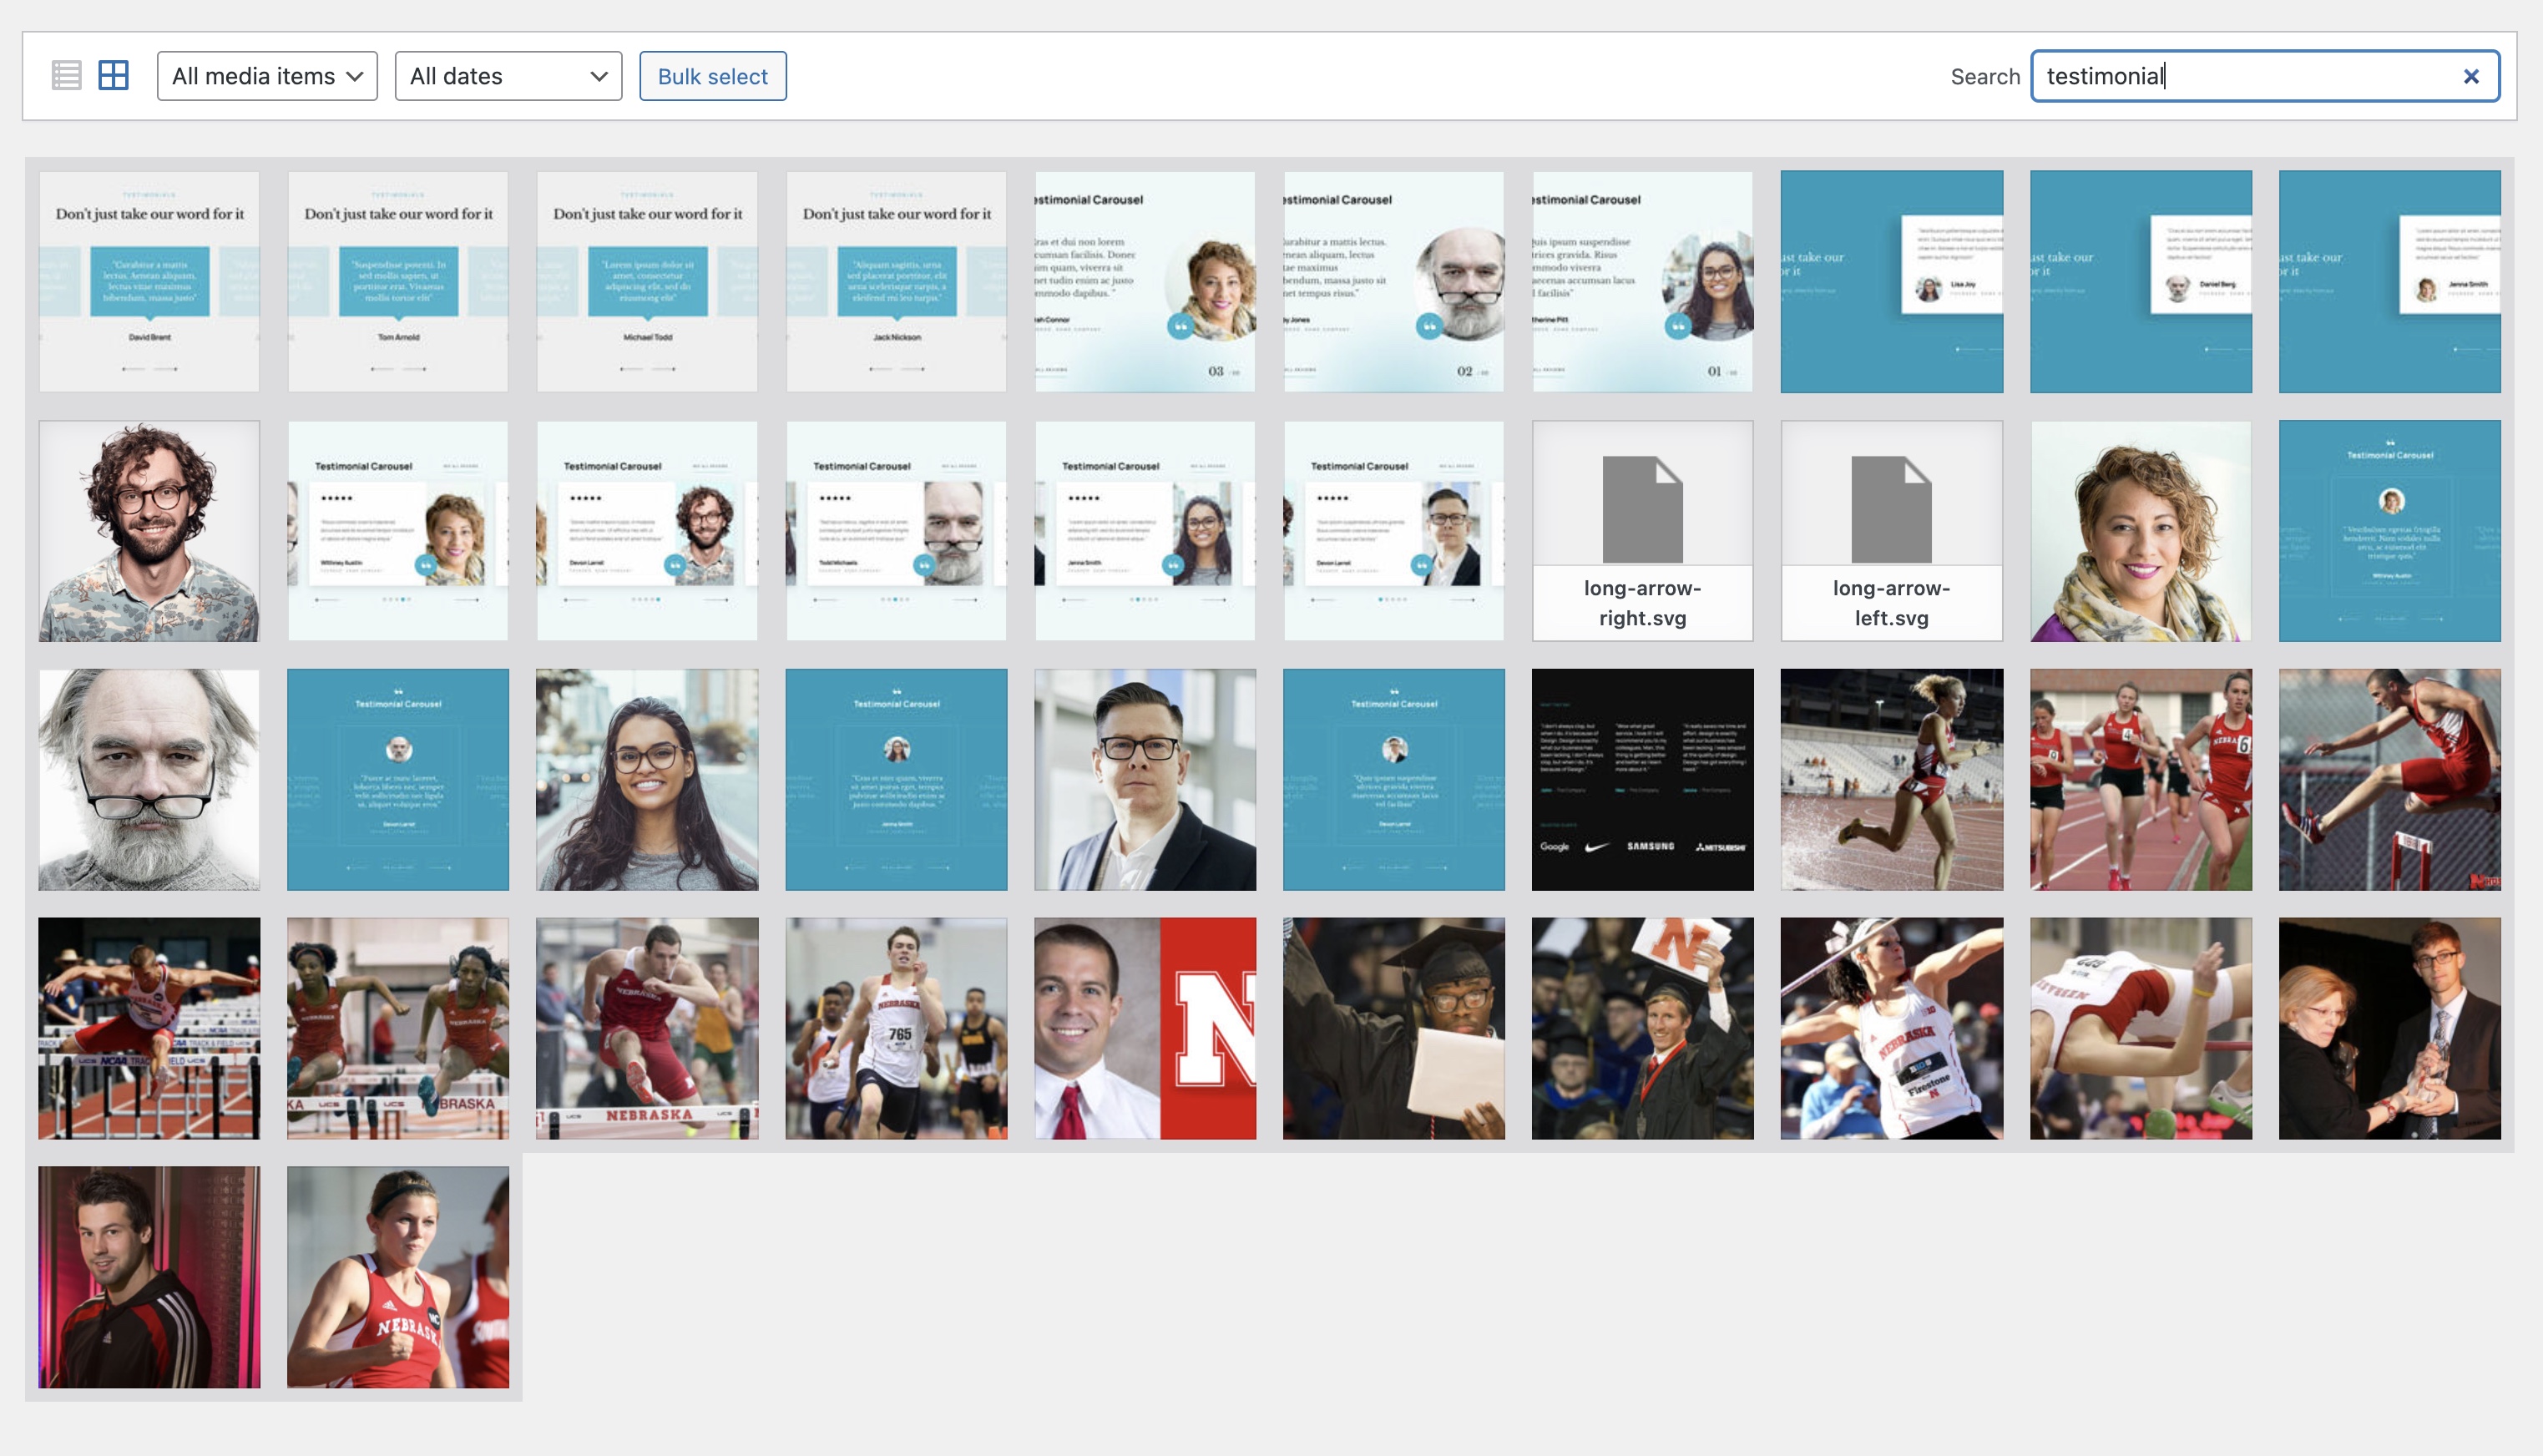Open the Testimonial Carousel 03 slide thumbnail

click(x=1144, y=282)
